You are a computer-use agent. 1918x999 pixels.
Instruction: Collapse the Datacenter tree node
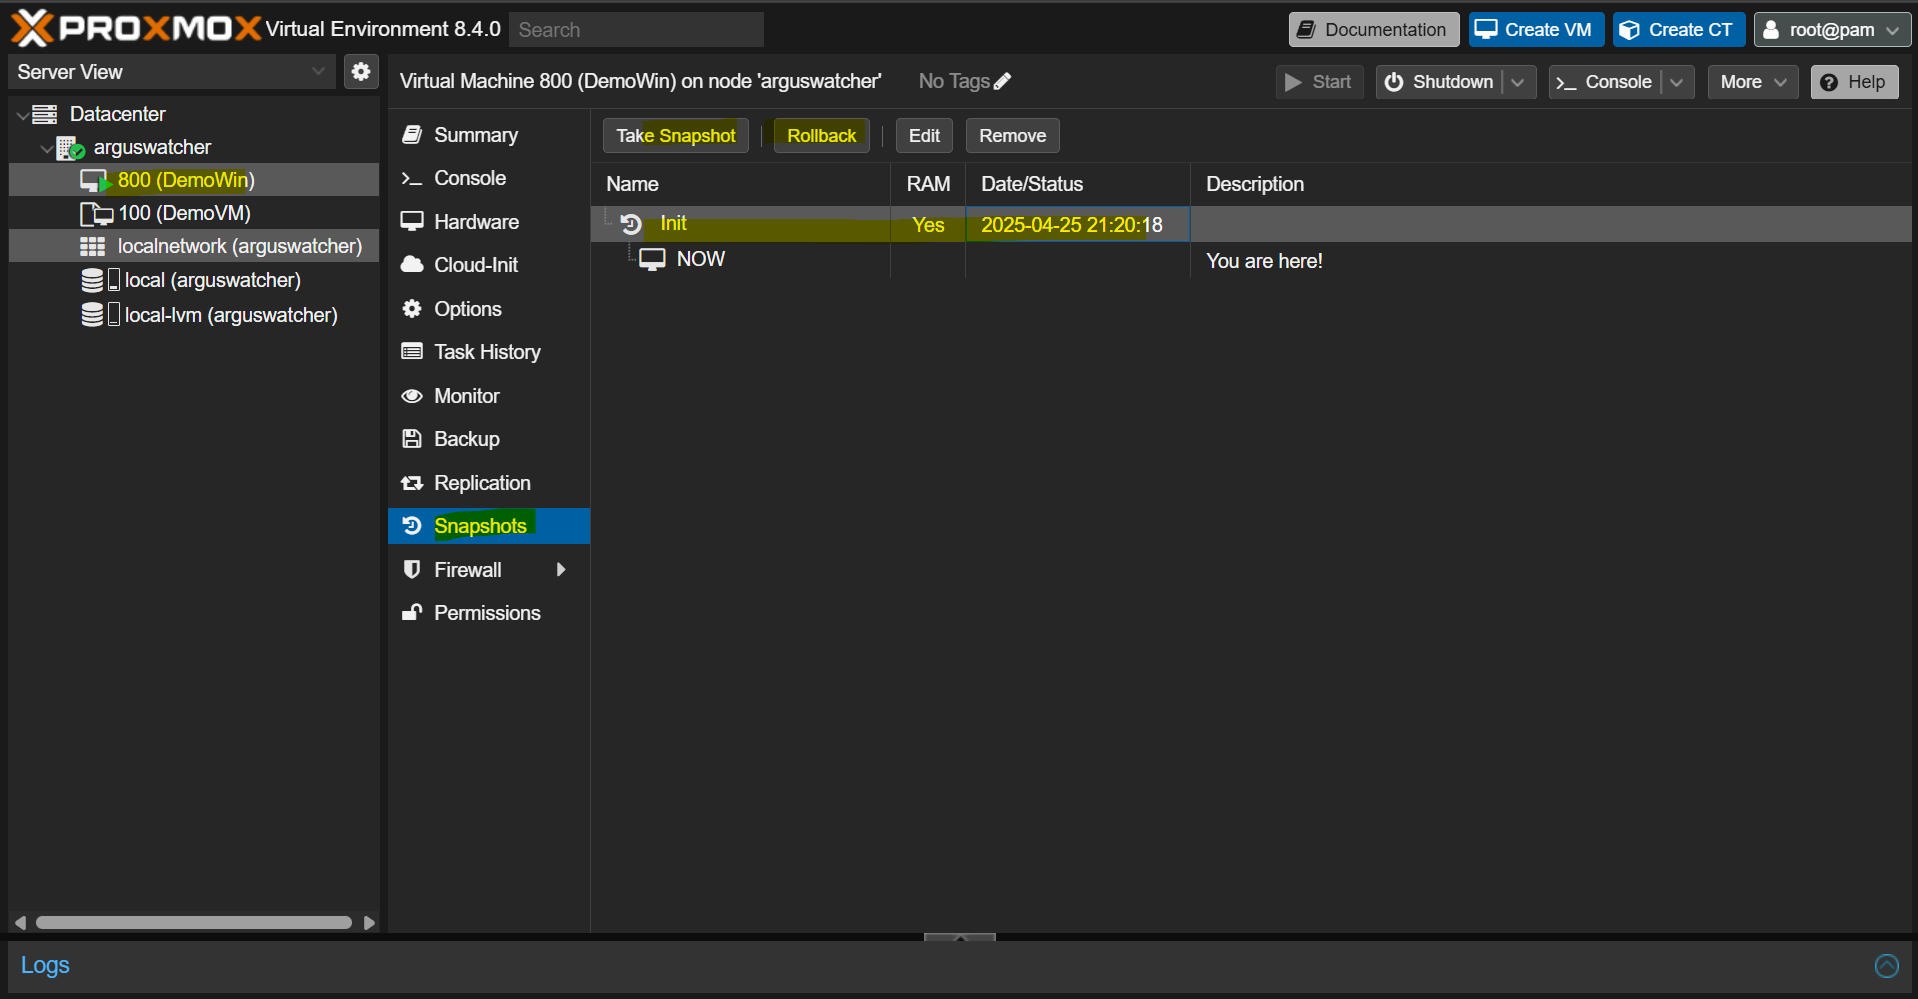[22, 115]
